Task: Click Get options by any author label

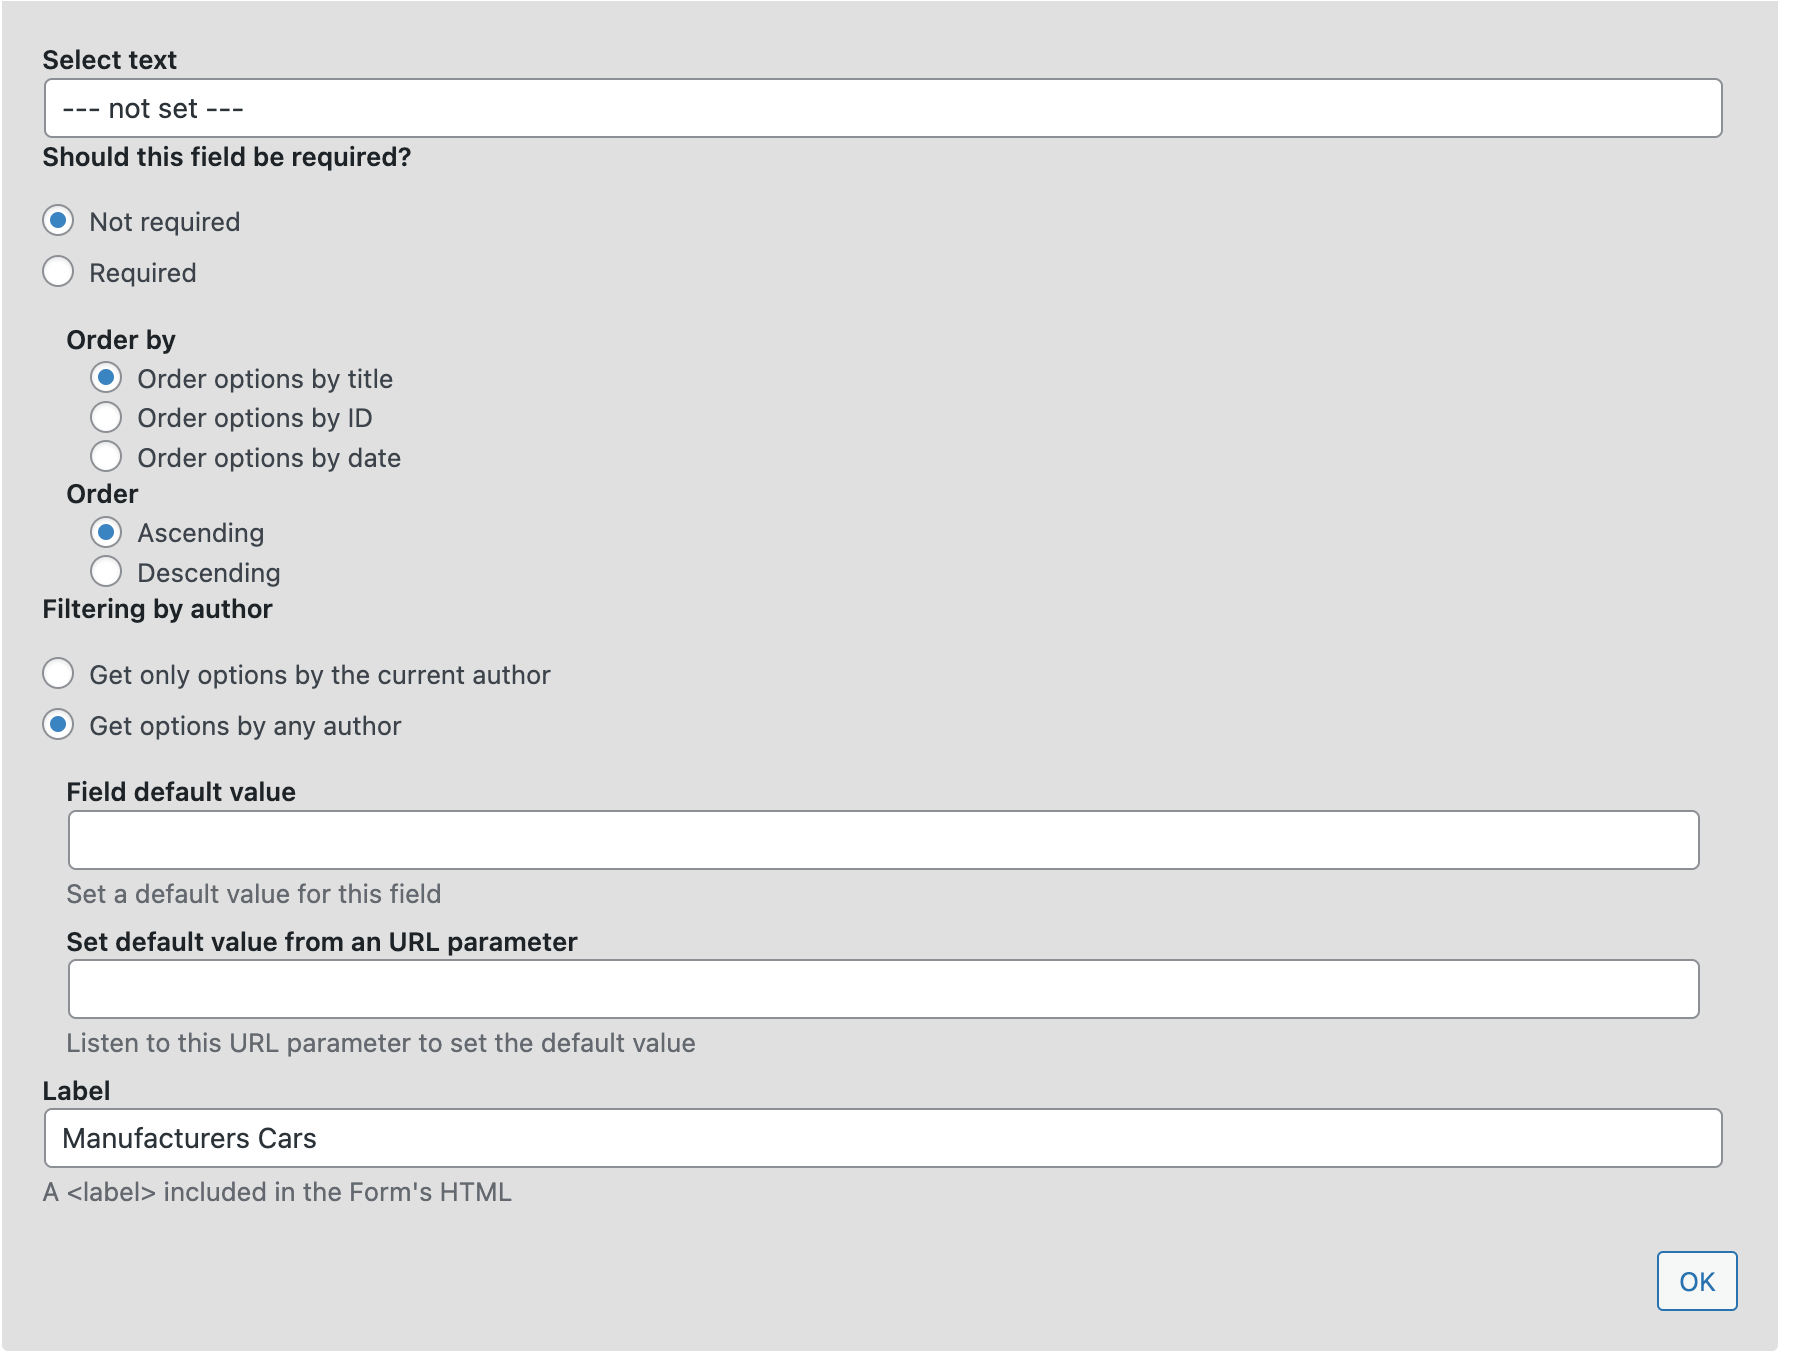Action: [245, 726]
